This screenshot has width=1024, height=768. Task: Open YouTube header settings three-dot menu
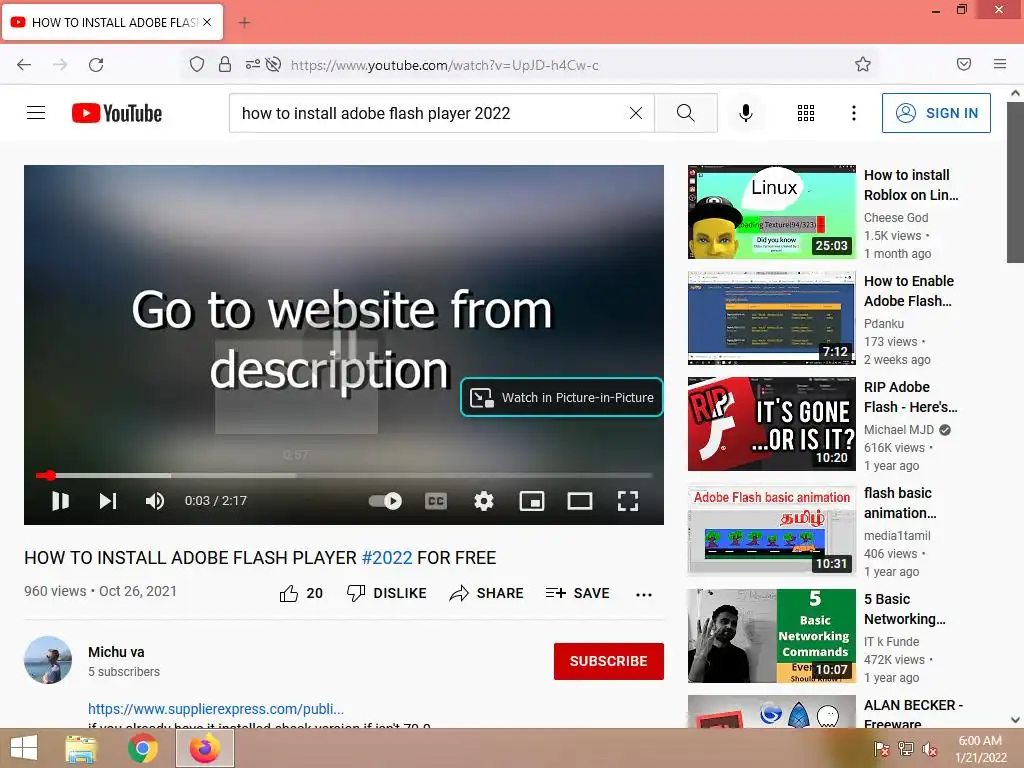click(854, 113)
